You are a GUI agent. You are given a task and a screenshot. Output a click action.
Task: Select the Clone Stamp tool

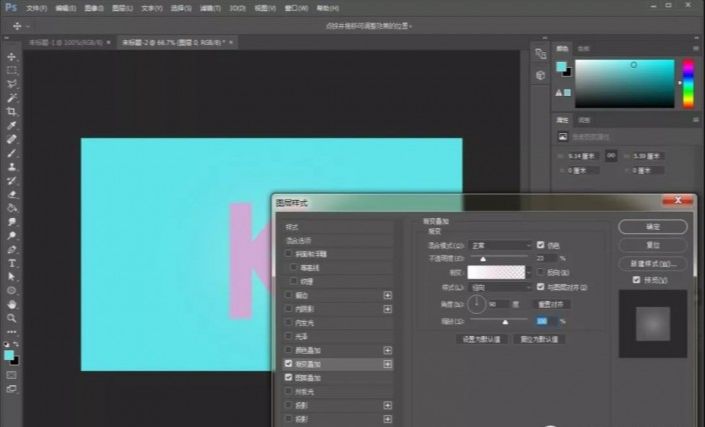click(12, 167)
